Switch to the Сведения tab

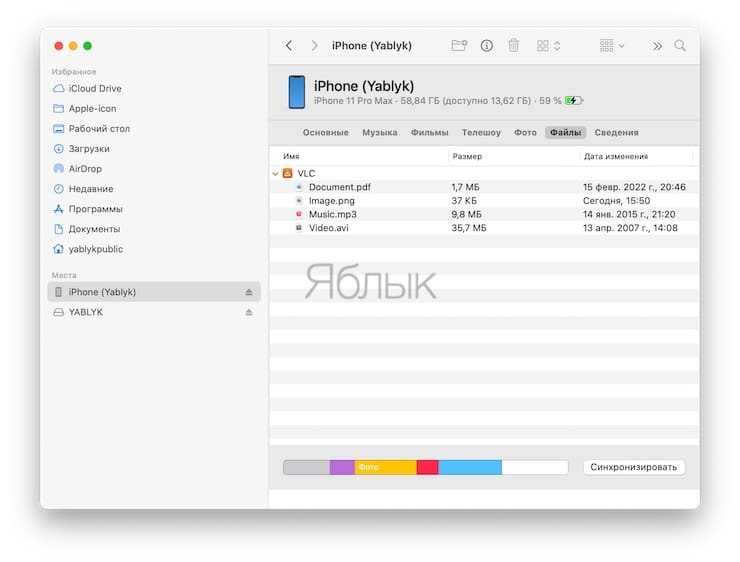click(616, 133)
